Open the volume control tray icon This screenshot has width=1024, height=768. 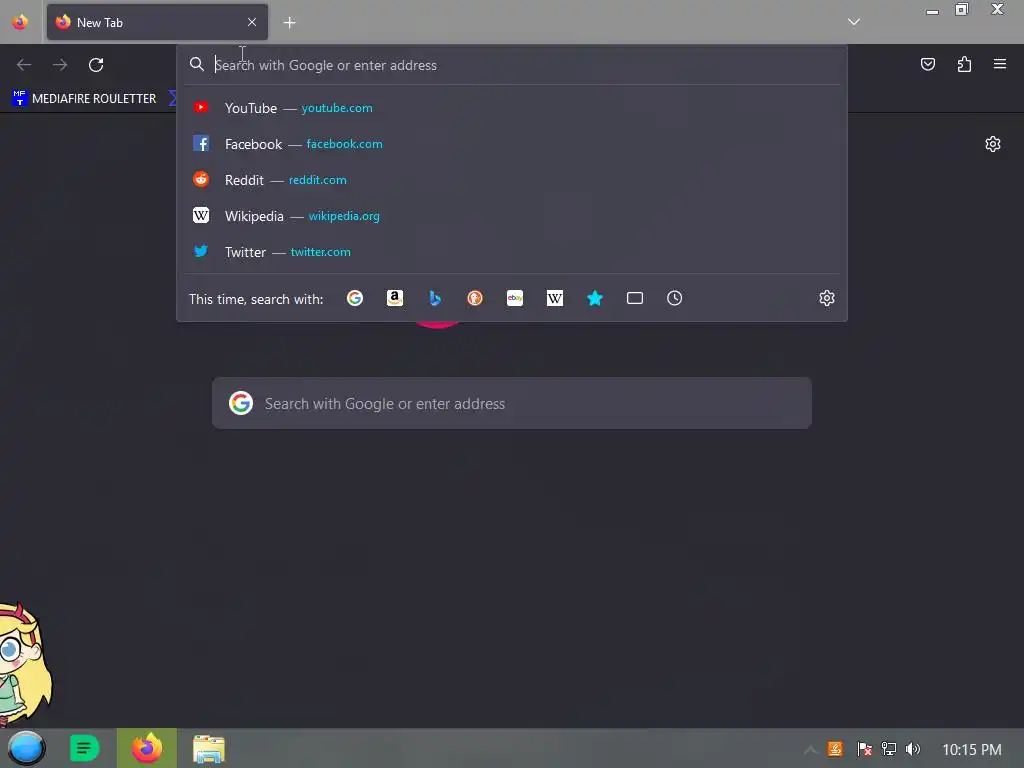point(913,749)
